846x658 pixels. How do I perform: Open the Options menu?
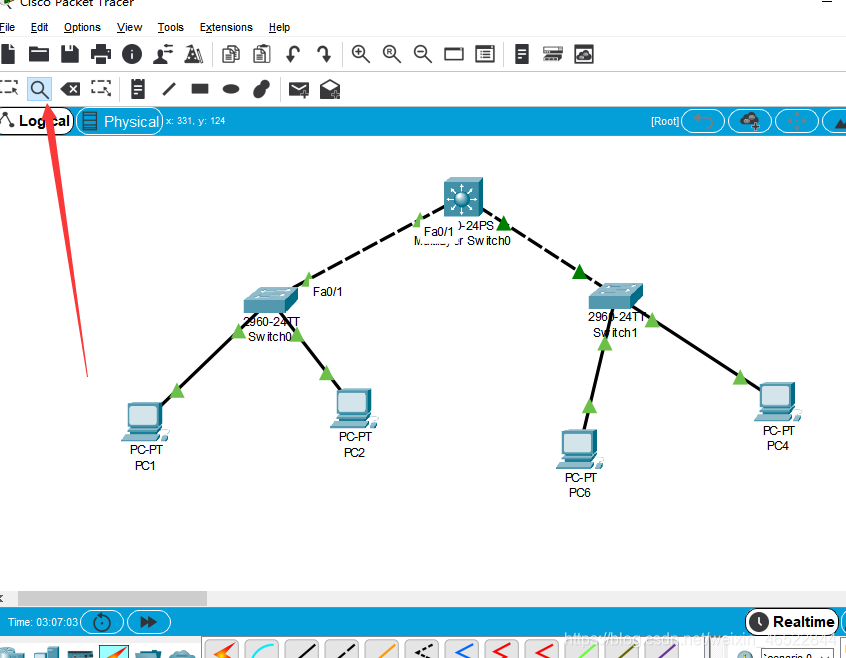pos(82,27)
